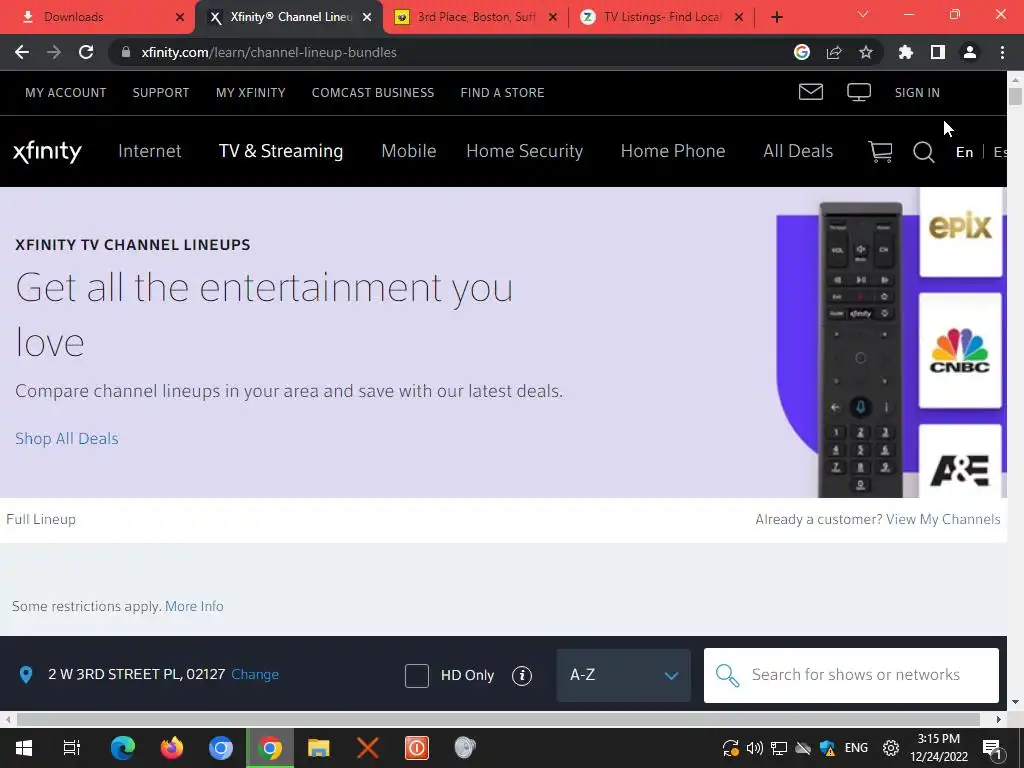
Task: Open the Home Phone menu
Action: tap(673, 151)
